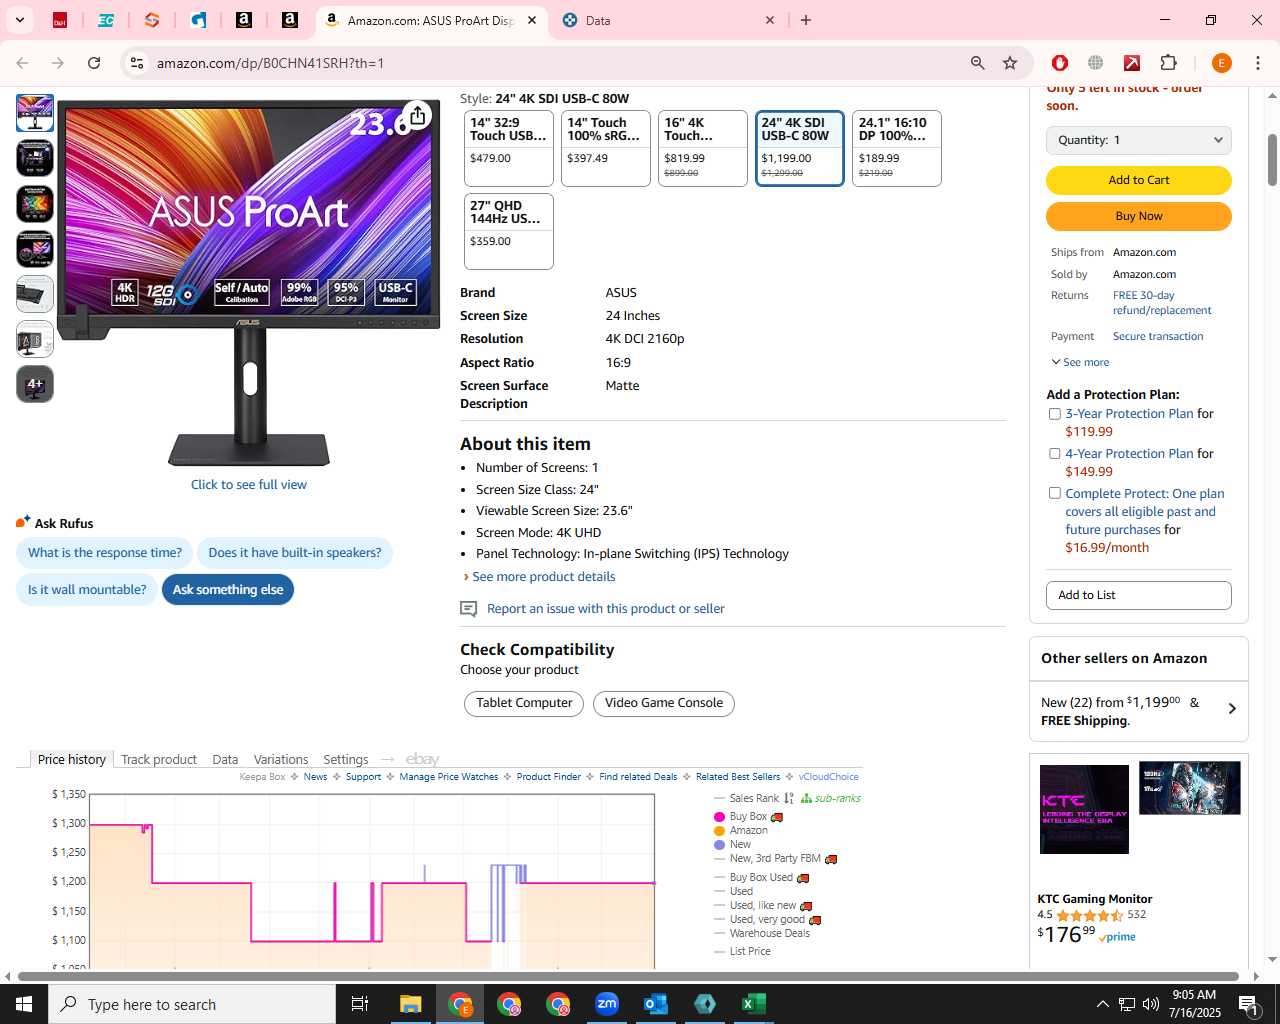Click Add to Cart button
Image resolution: width=1280 pixels, height=1024 pixels.
[1139, 180]
